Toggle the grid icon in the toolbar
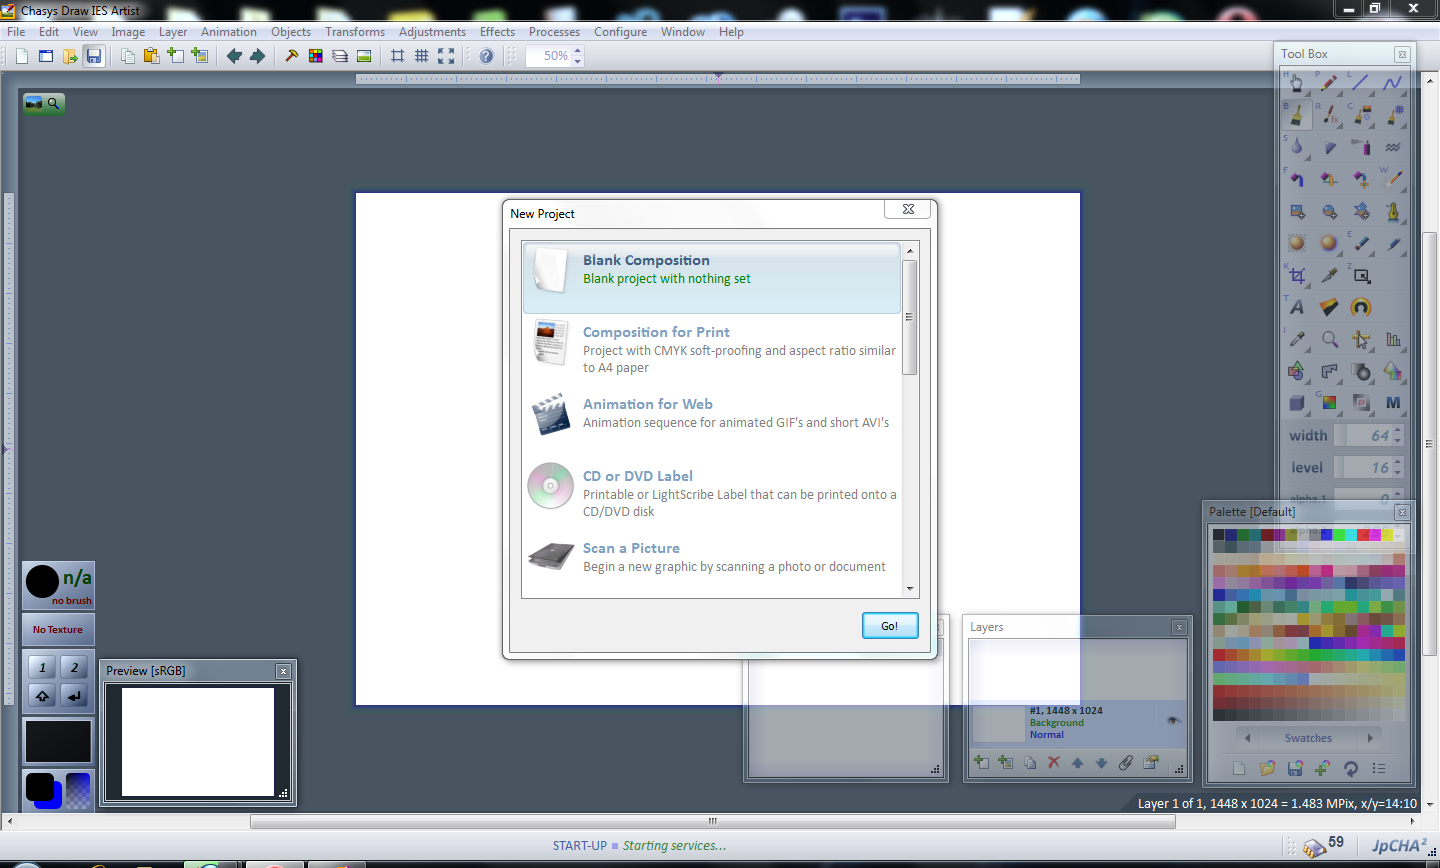The width and height of the screenshot is (1440, 868). click(422, 56)
